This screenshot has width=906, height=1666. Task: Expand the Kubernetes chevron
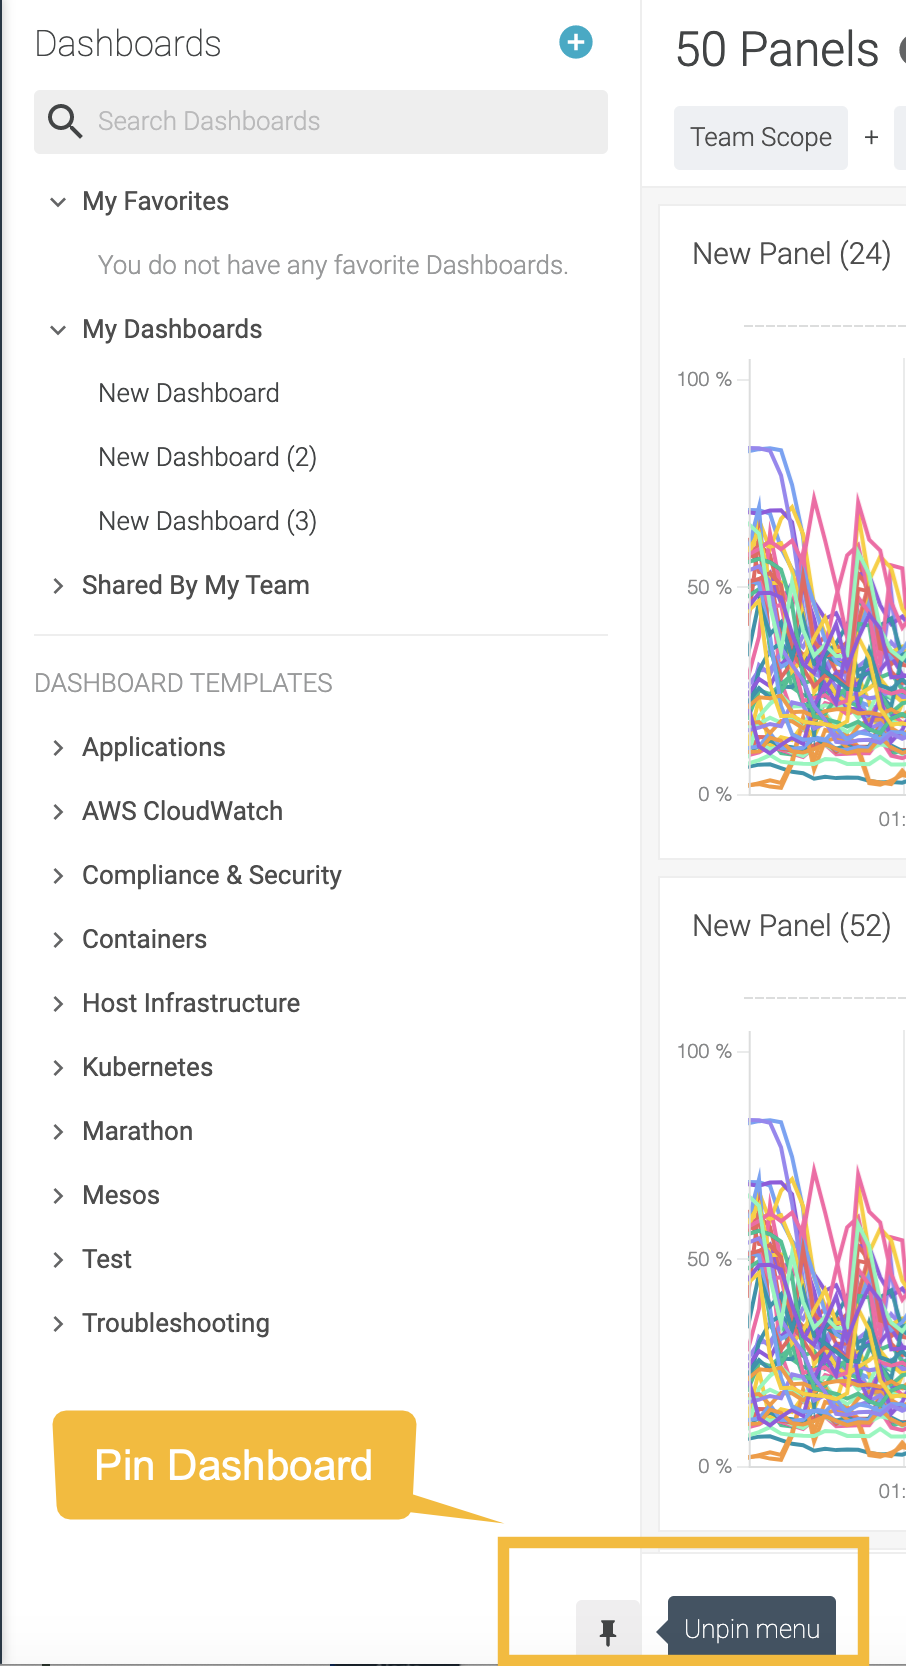[58, 1068]
